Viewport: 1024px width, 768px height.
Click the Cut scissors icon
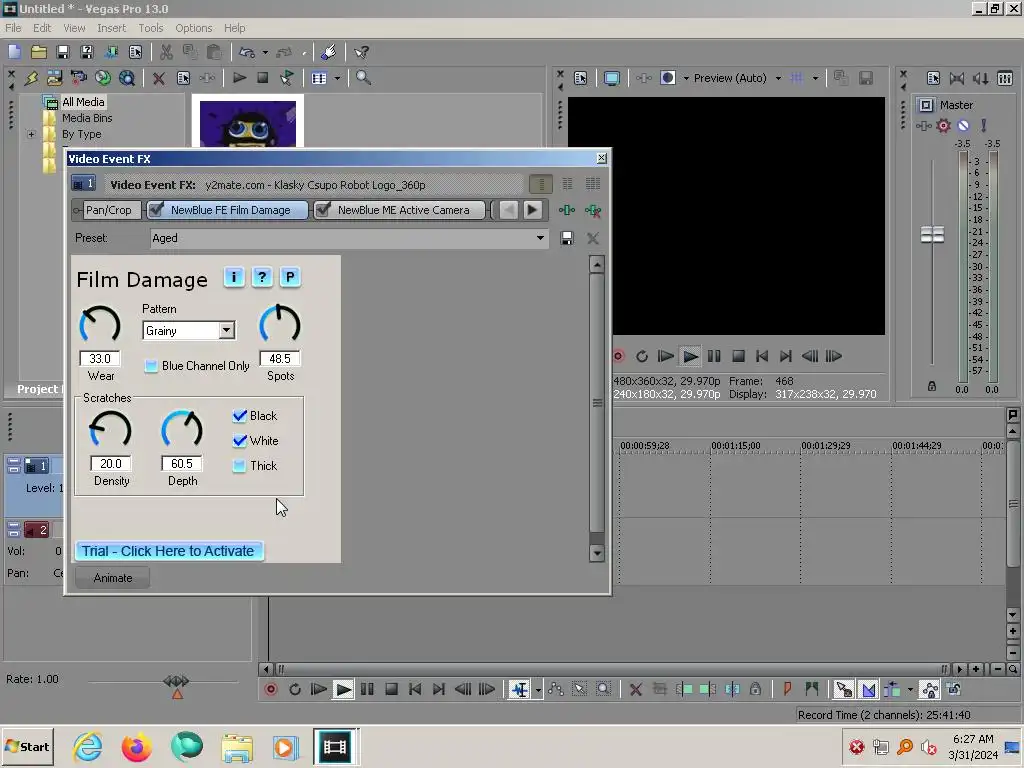pyautogui.click(x=166, y=52)
